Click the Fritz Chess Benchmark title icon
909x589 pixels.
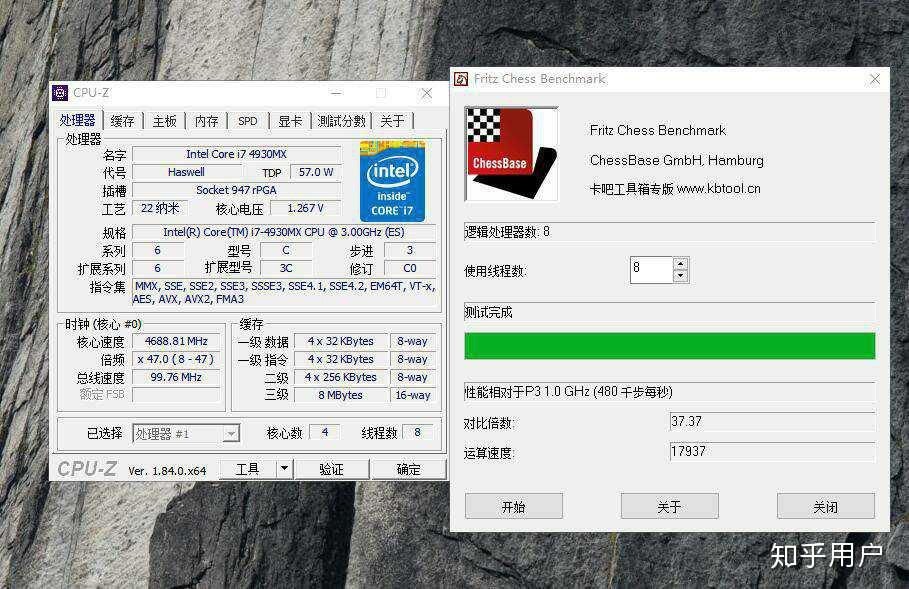pos(461,79)
